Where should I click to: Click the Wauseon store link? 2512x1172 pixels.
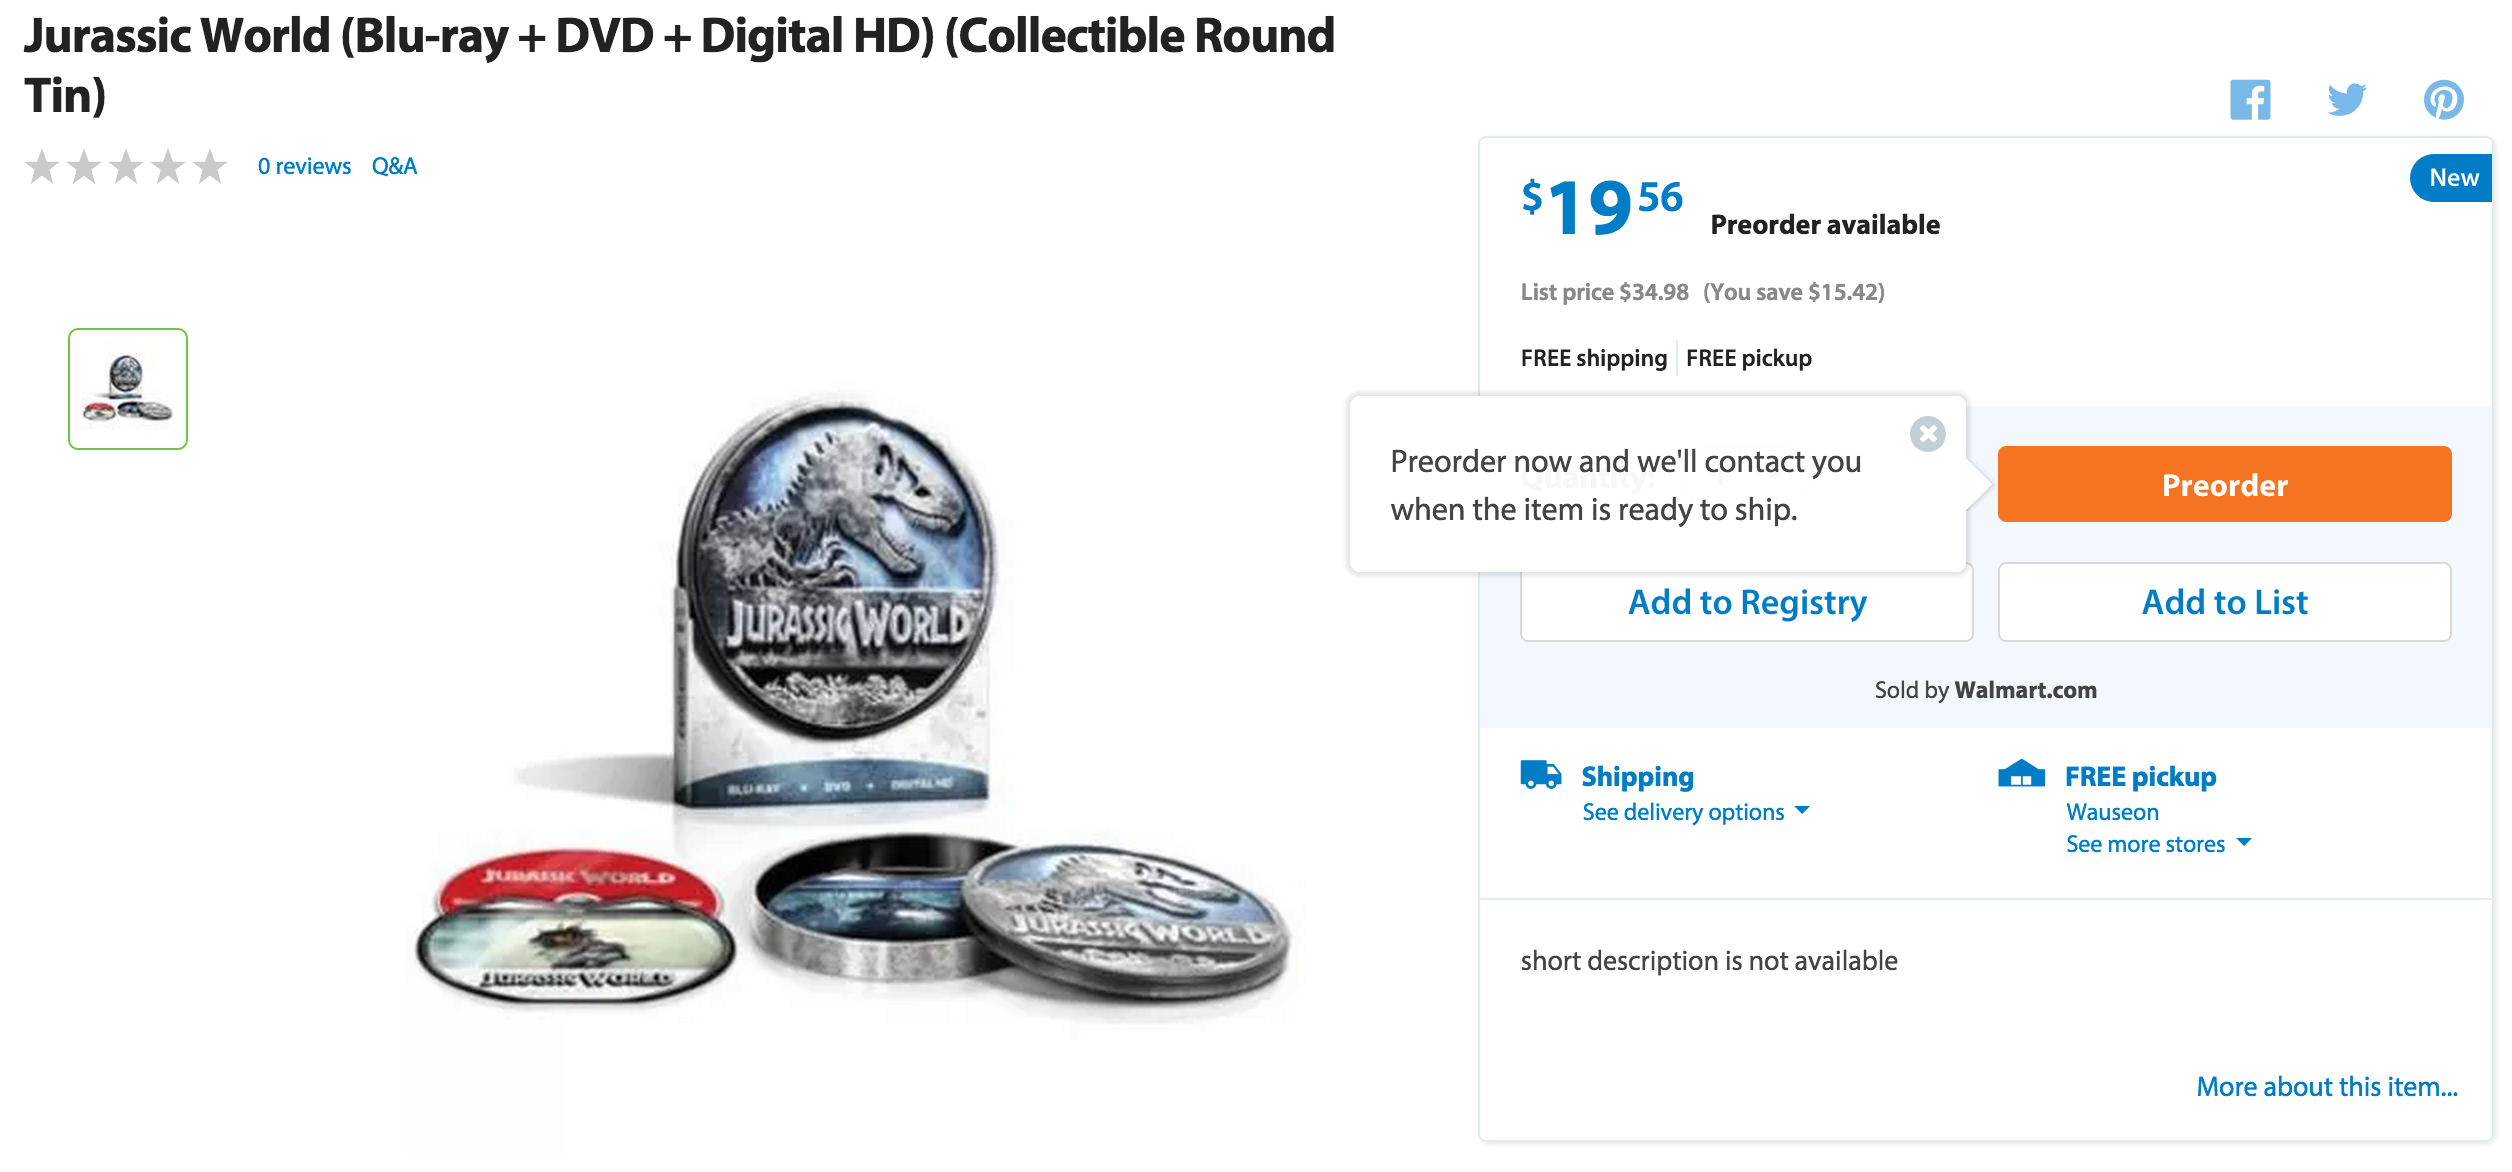click(2112, 812)
